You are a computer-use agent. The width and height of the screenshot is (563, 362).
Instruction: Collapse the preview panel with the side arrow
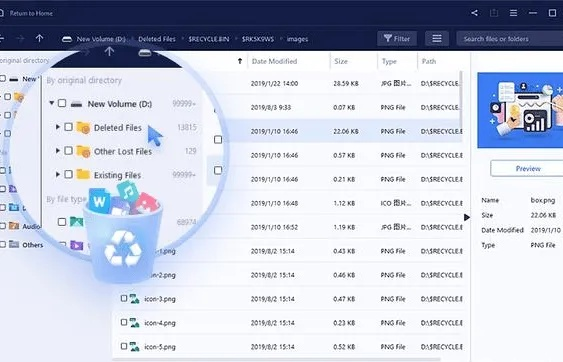click(x=467, y=217)
